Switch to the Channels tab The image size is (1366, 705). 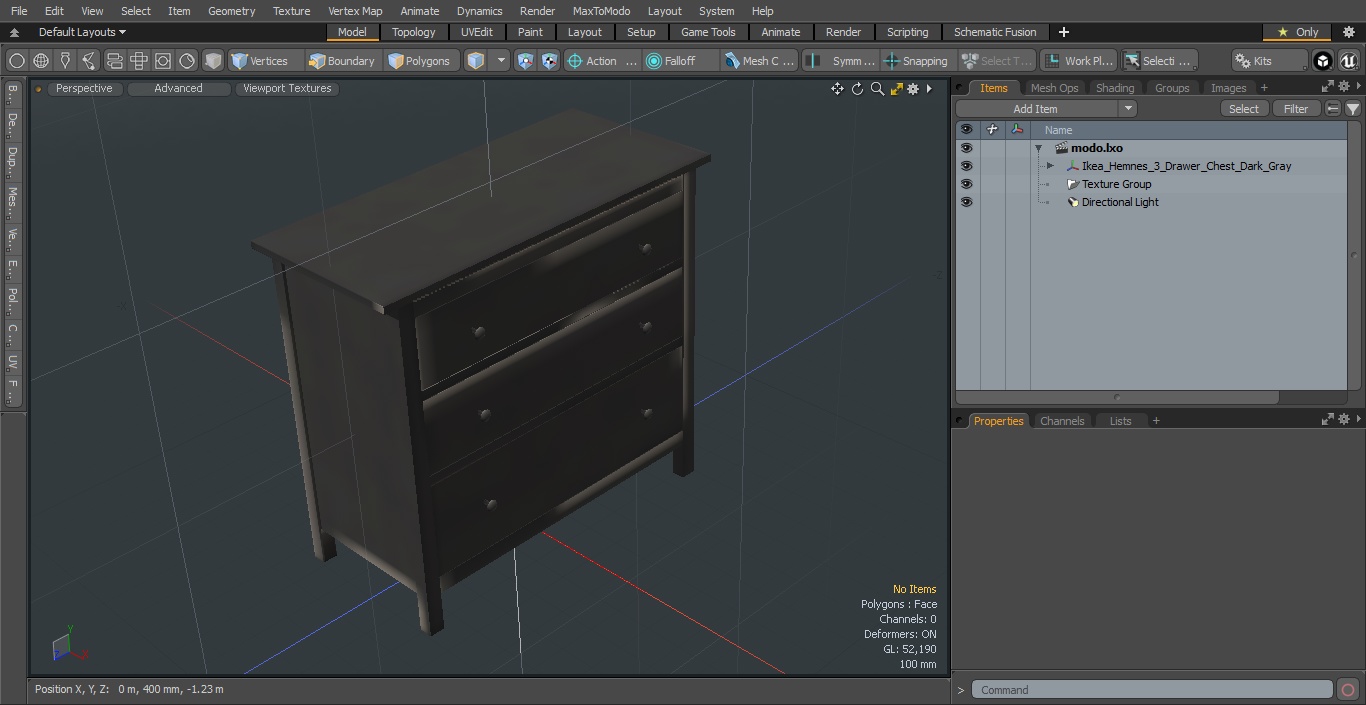1062,421
